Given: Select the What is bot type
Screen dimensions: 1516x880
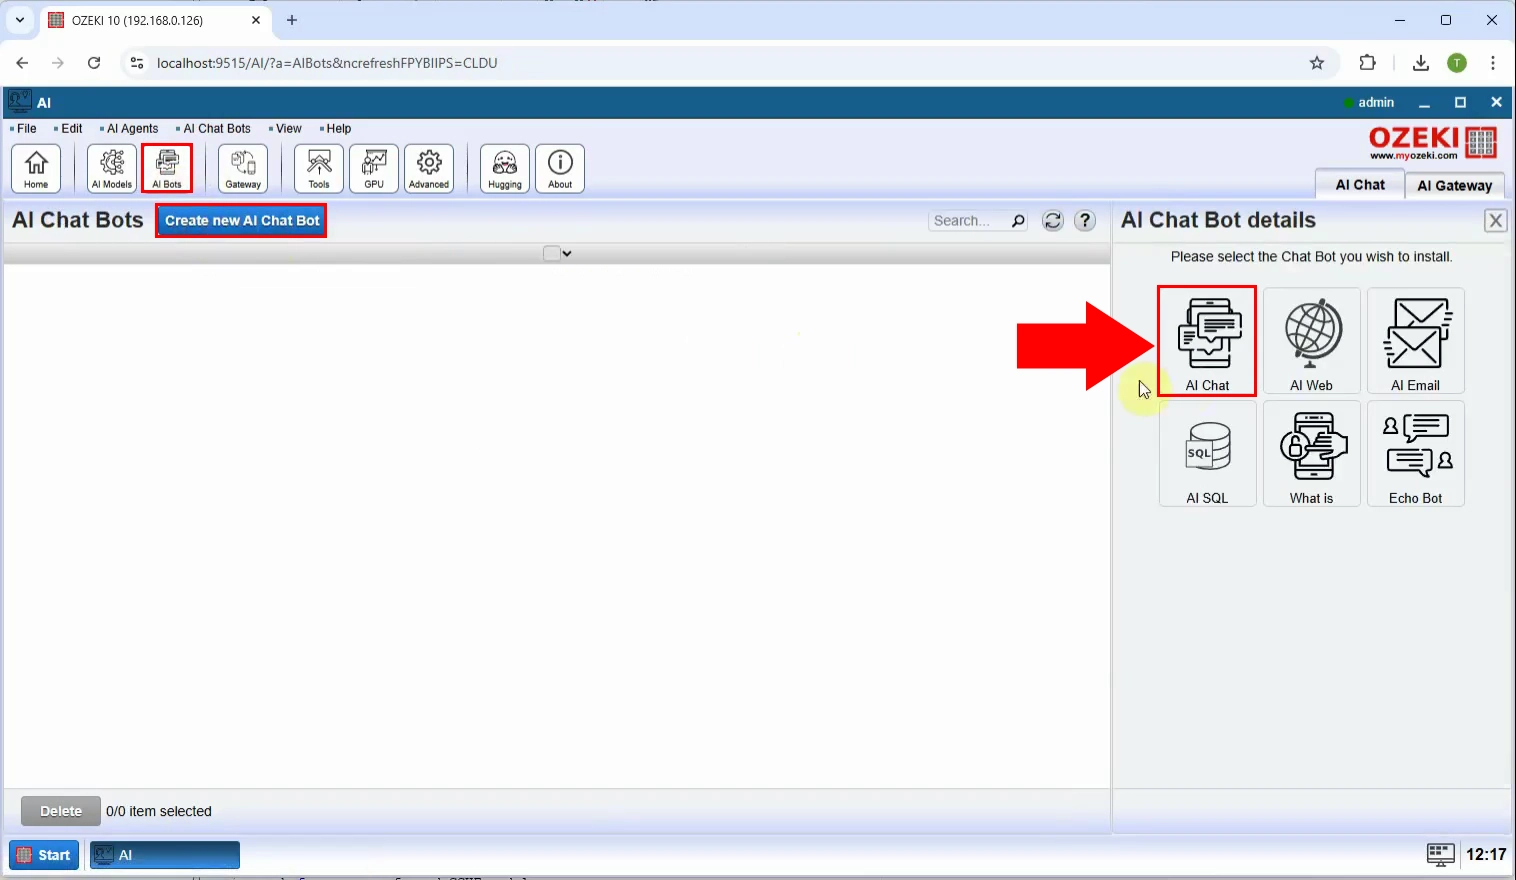Looking at the screenshot, I should [x=1311, y=454].
